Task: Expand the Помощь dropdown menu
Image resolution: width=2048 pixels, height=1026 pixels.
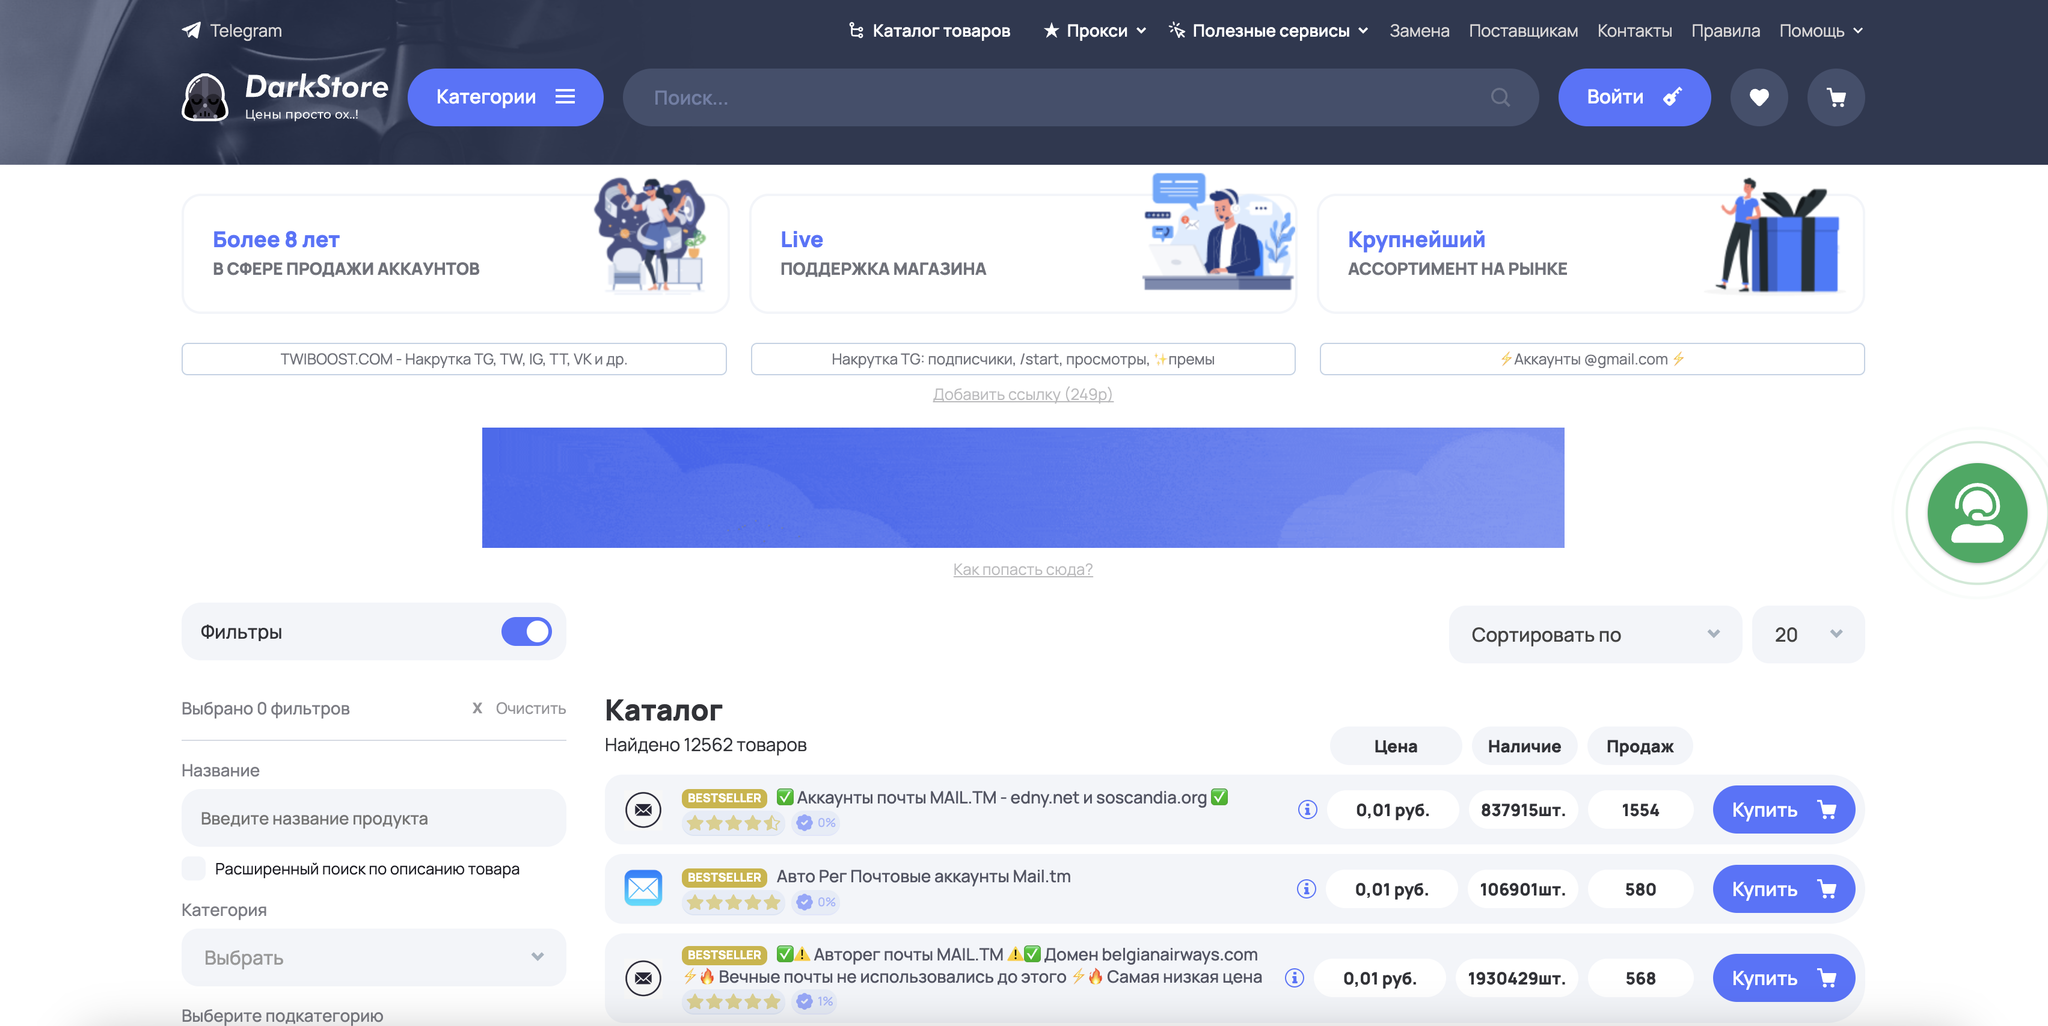Action: (x=1821, y=31)
